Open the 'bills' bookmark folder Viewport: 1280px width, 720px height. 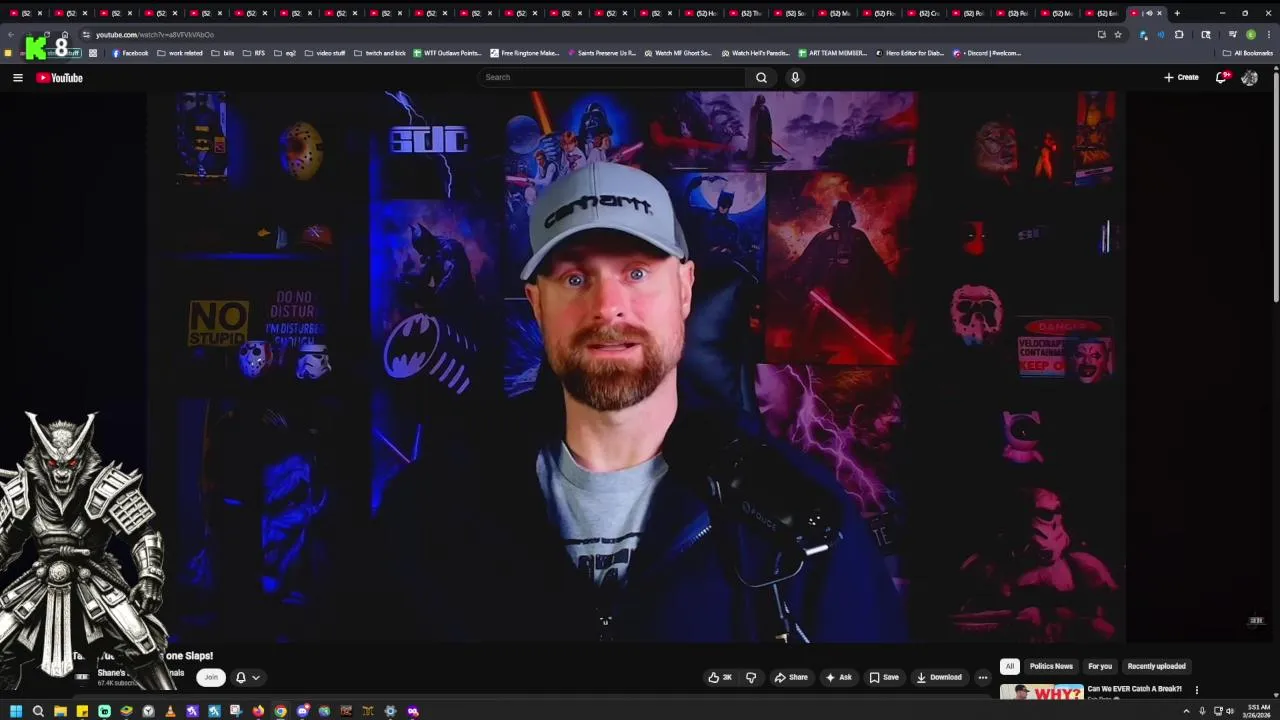tap(221, 53)
